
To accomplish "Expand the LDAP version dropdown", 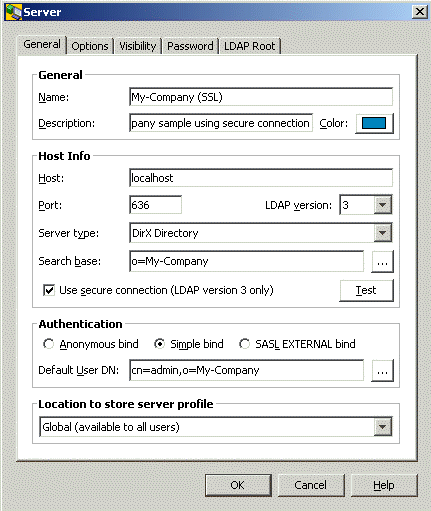I will point(382,205).
